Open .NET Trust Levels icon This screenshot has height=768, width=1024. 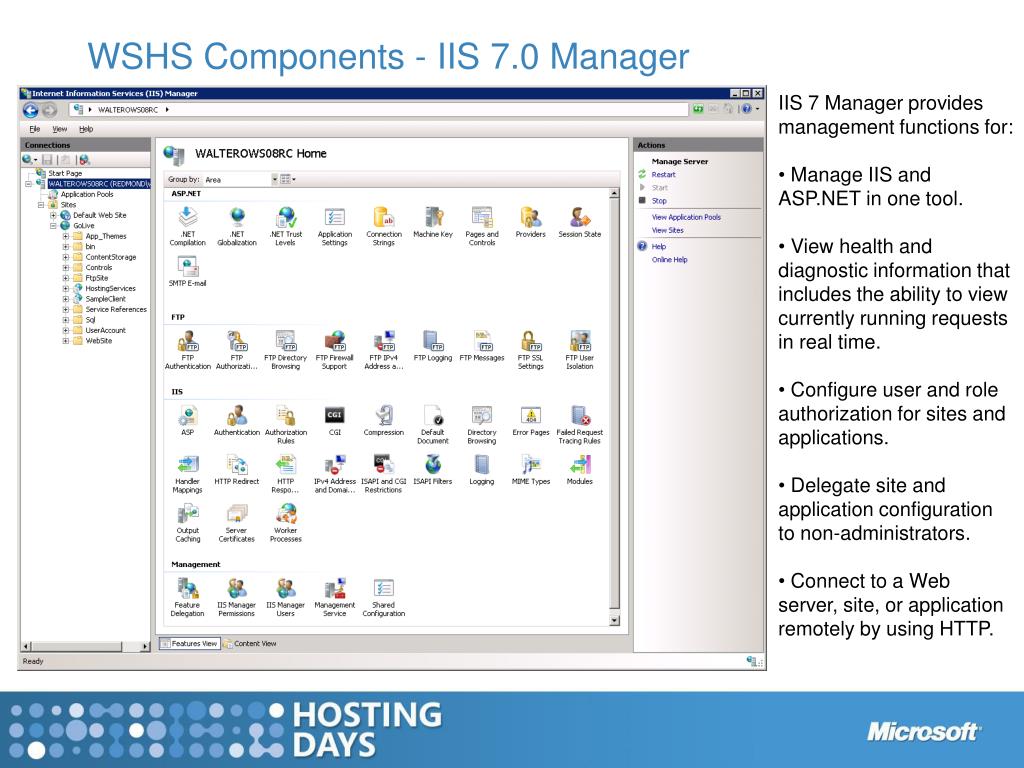coord(285,225)
